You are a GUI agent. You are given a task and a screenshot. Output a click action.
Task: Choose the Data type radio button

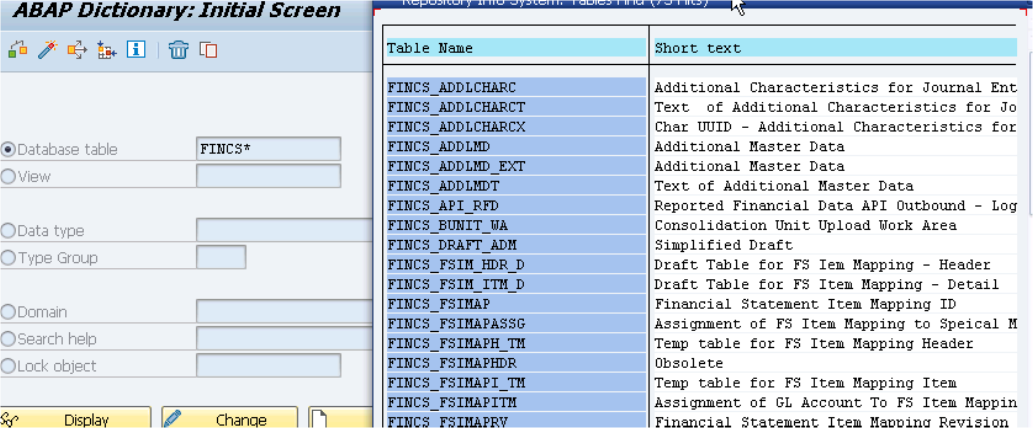[9, 231]
